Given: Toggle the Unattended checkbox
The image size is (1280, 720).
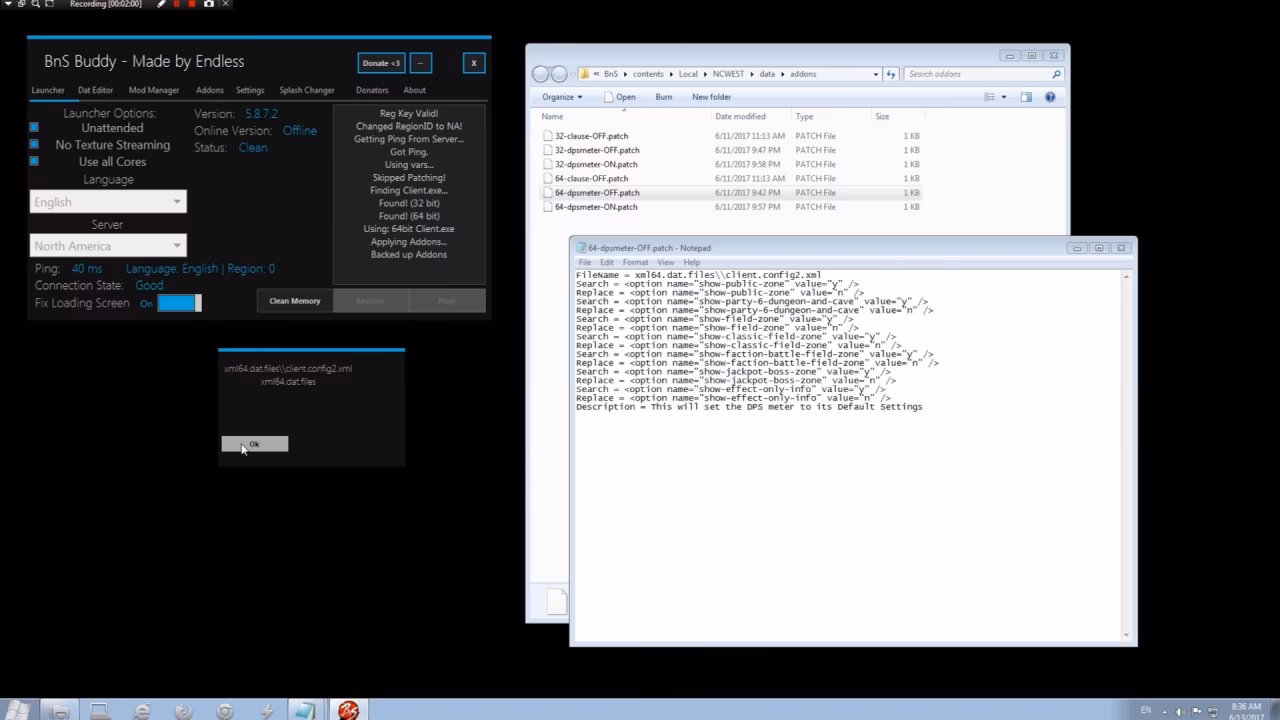Looking at the screenshot, I should pyautogui.click(x=34, y=127).
